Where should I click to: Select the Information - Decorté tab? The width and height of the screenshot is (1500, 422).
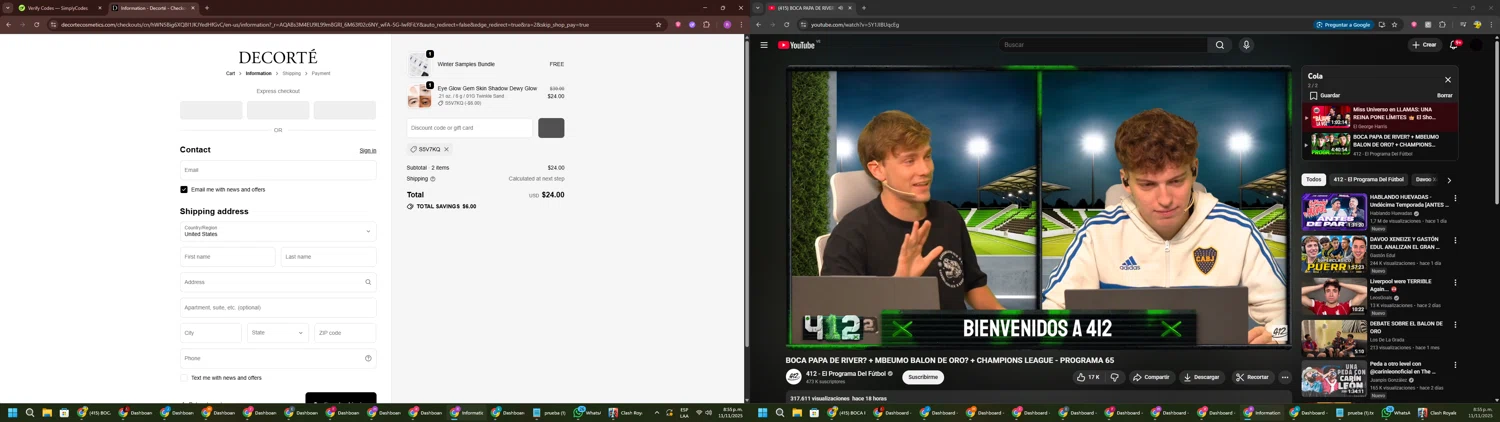(153, 8)
